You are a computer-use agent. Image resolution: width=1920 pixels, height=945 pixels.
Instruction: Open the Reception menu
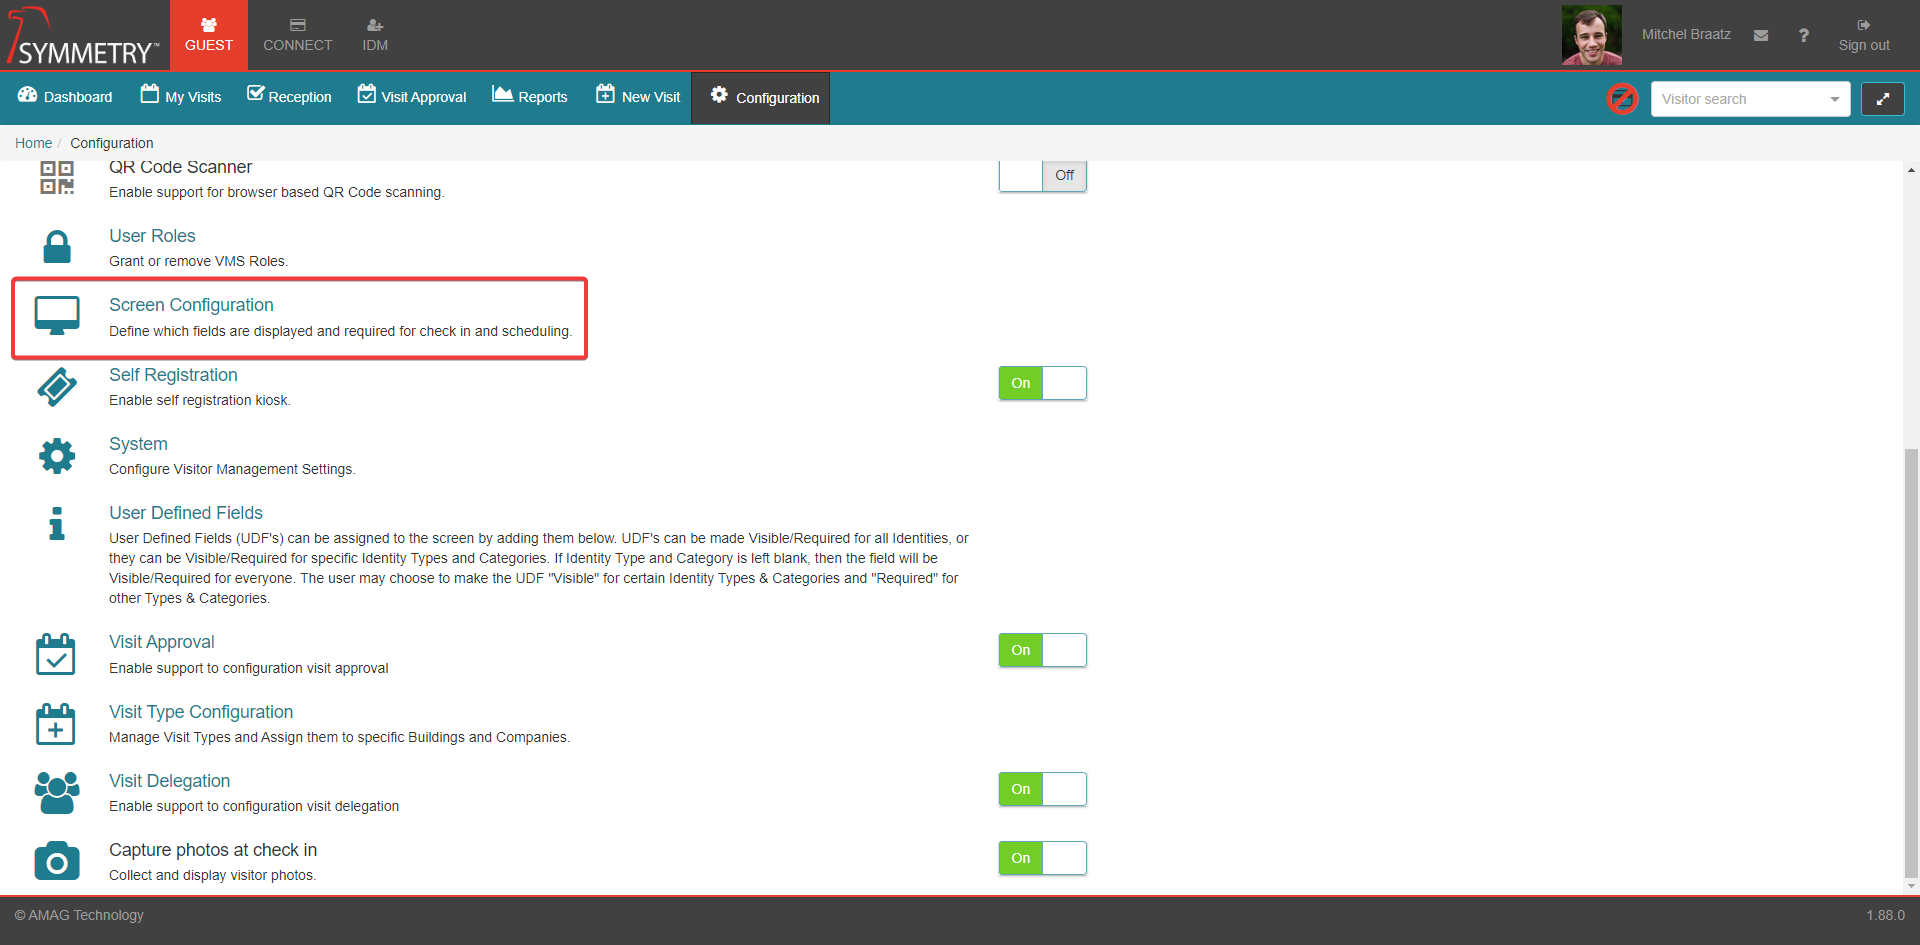click(289, 97)
